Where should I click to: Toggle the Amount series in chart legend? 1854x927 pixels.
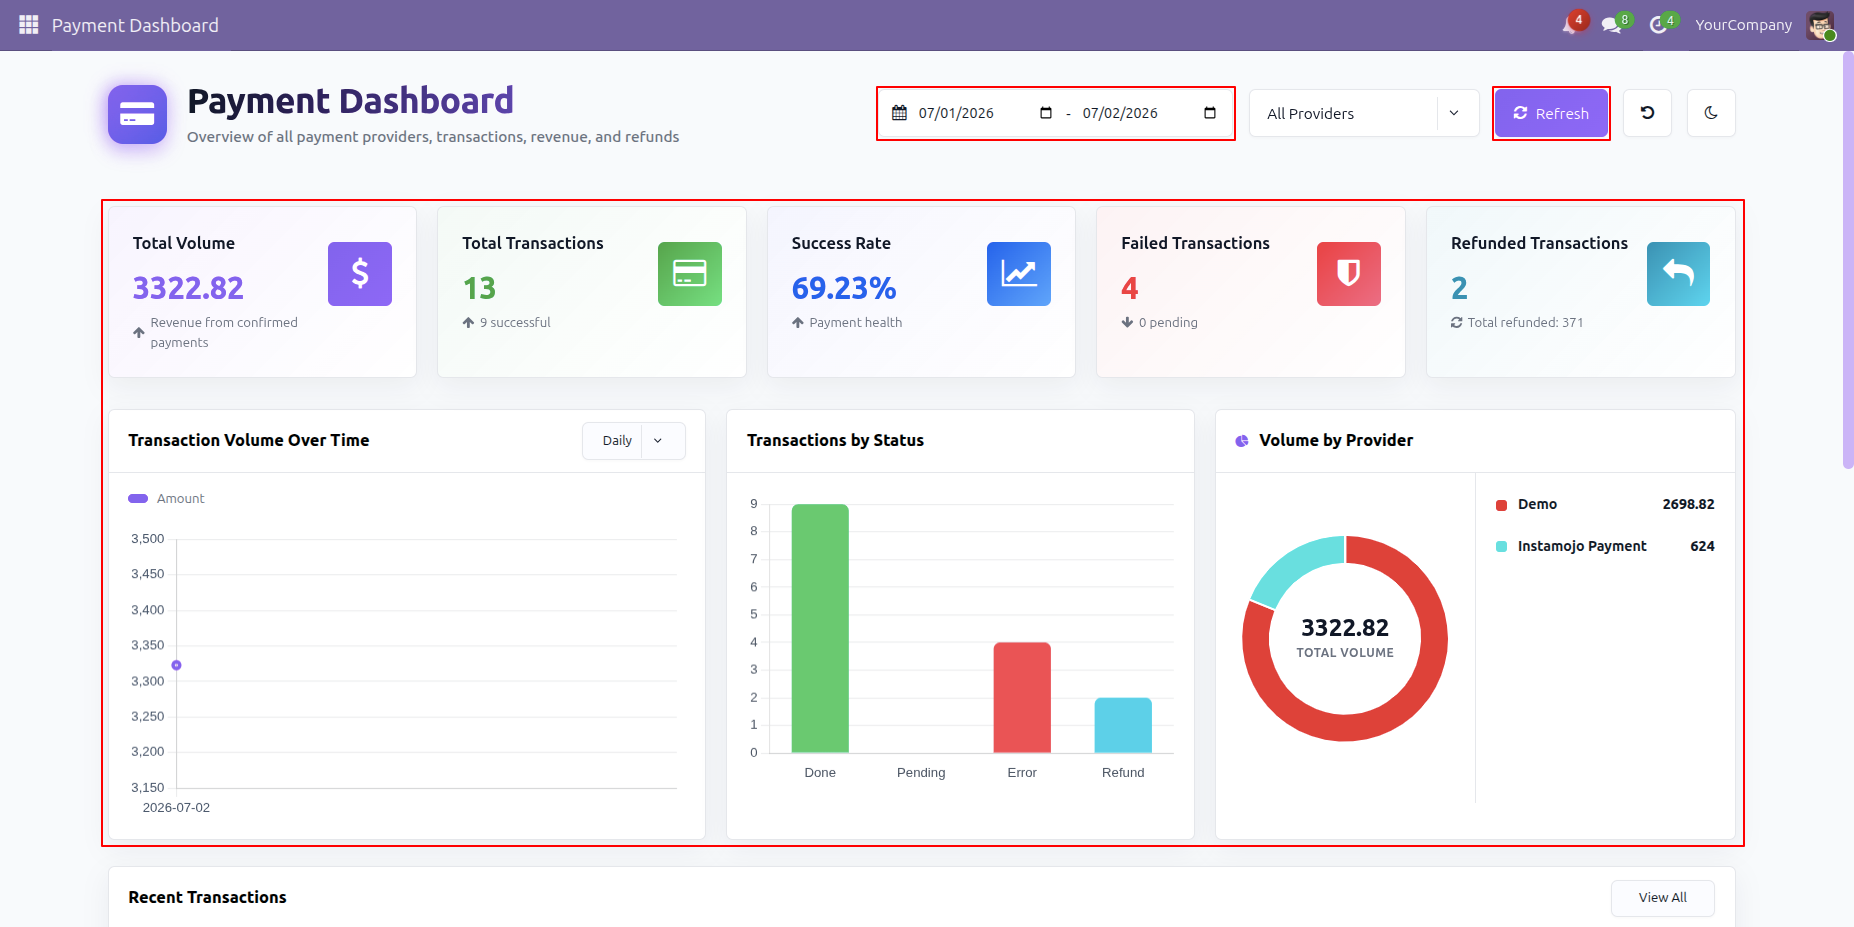pyautogui.click(x=166, y=498)
